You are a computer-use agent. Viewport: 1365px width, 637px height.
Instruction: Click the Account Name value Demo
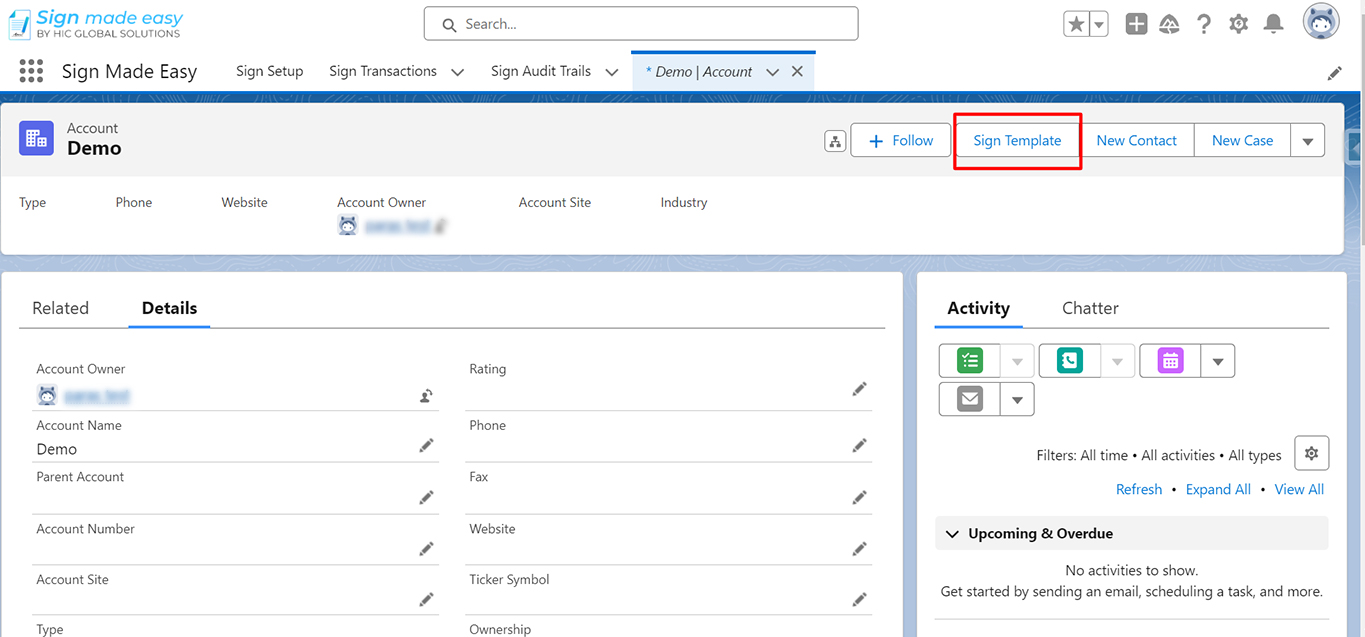[x=57, y=449]
